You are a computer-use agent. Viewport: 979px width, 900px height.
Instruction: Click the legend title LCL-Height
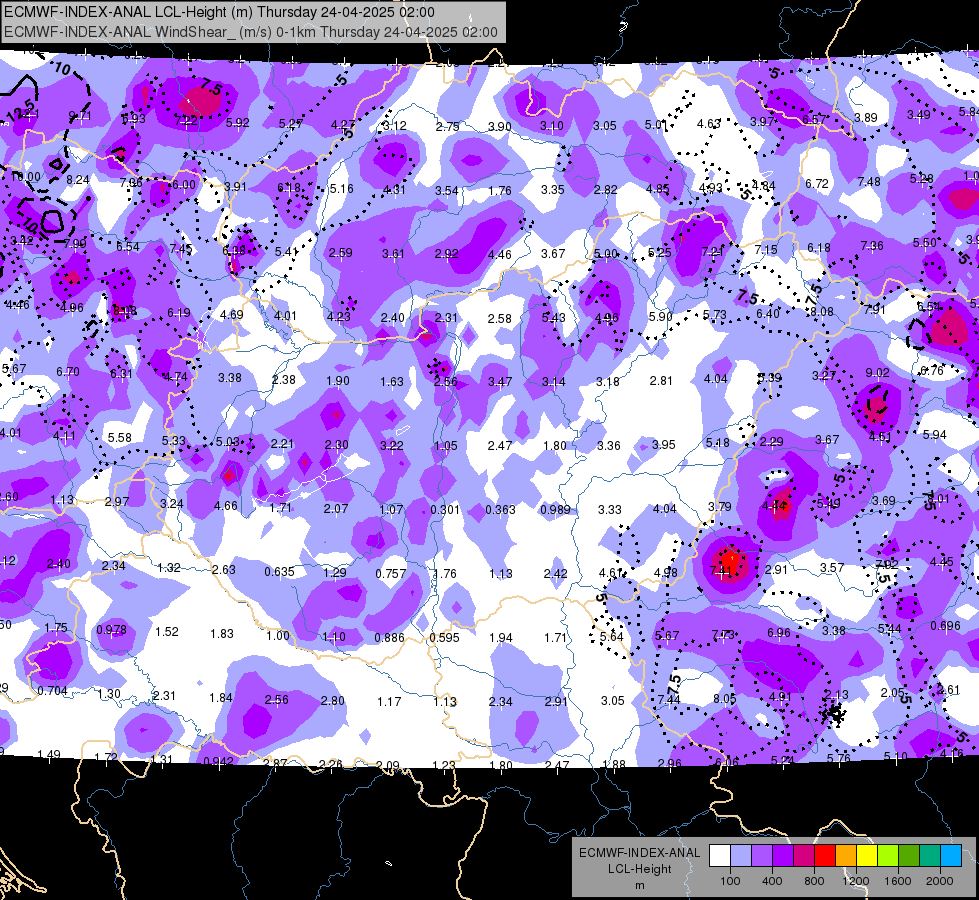tap(639, 869)
